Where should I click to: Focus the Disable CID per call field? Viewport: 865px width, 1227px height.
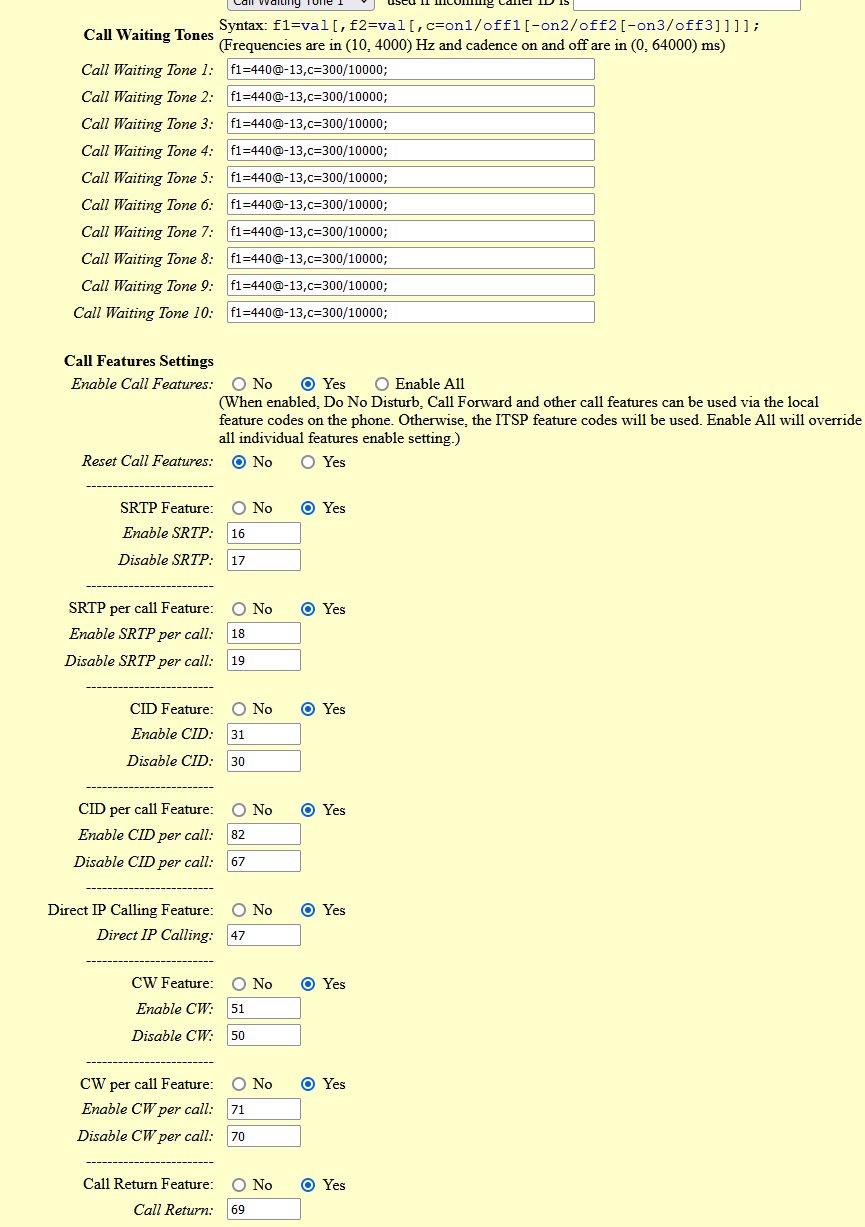coord(264,862)
